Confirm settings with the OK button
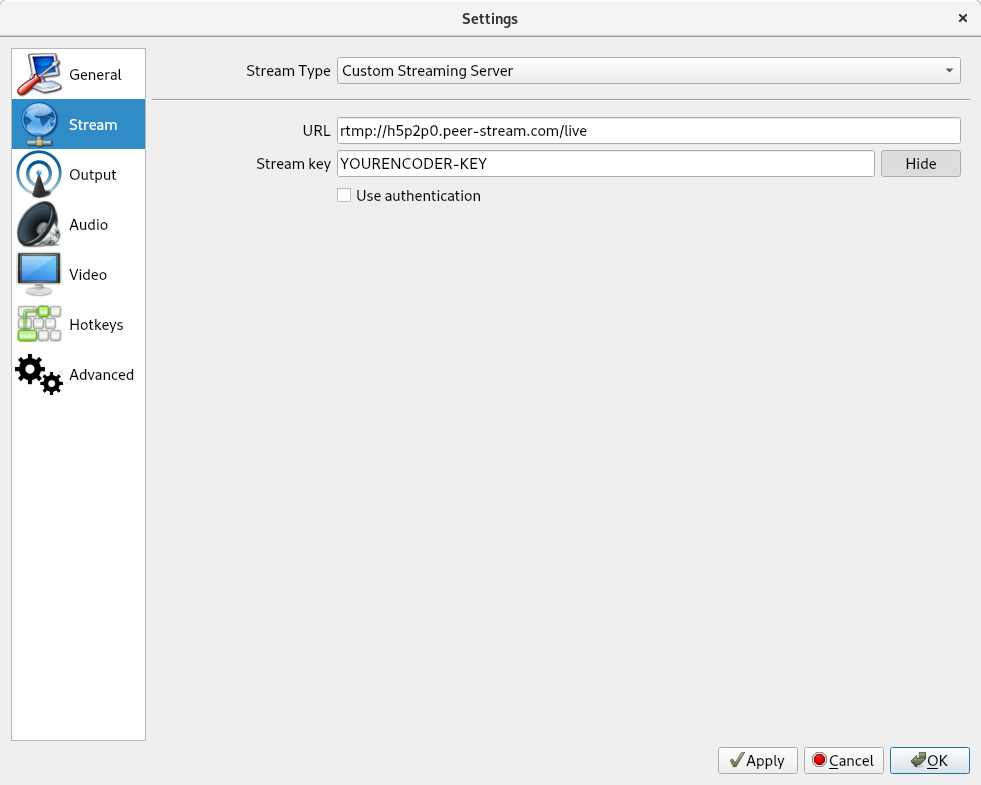 (x=929, y=760)
